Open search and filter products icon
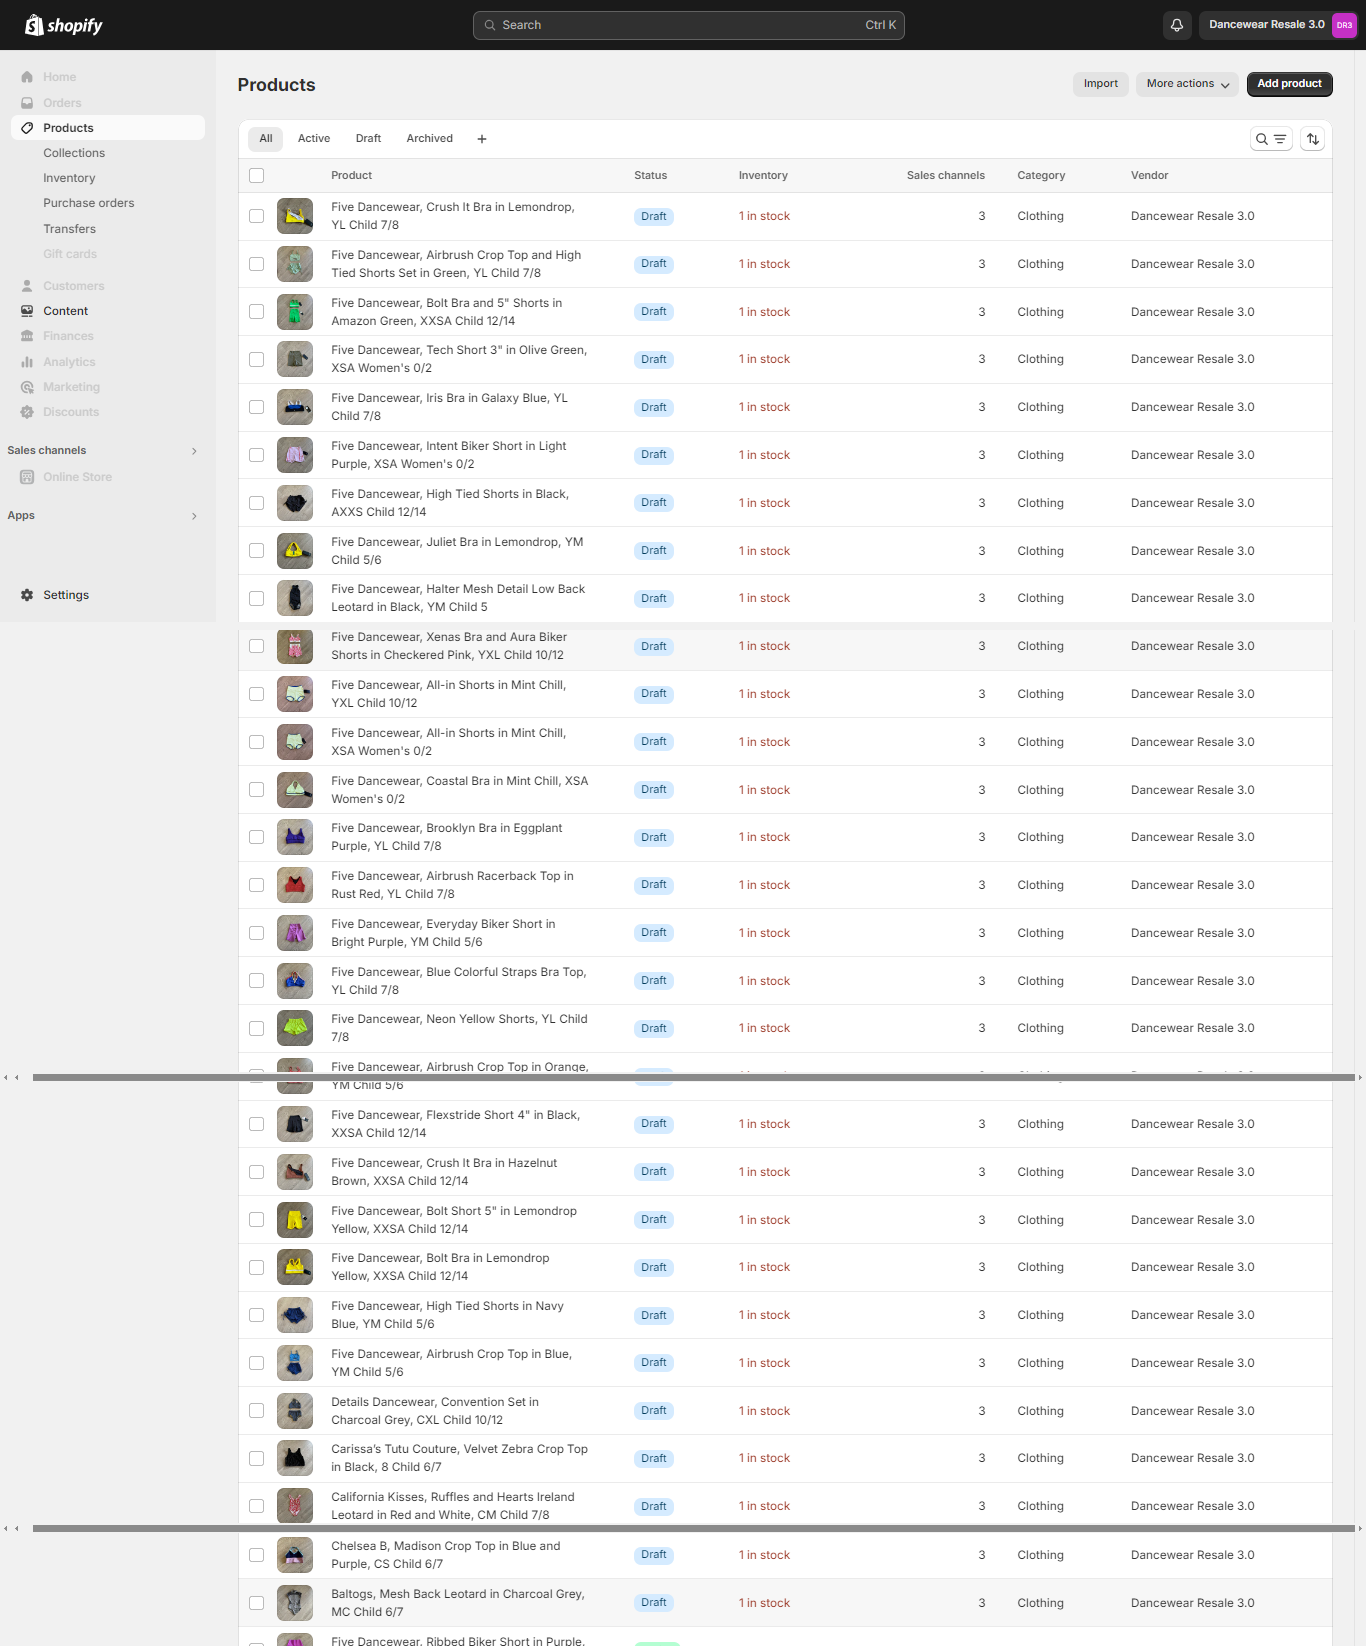 coord(1271,139)
